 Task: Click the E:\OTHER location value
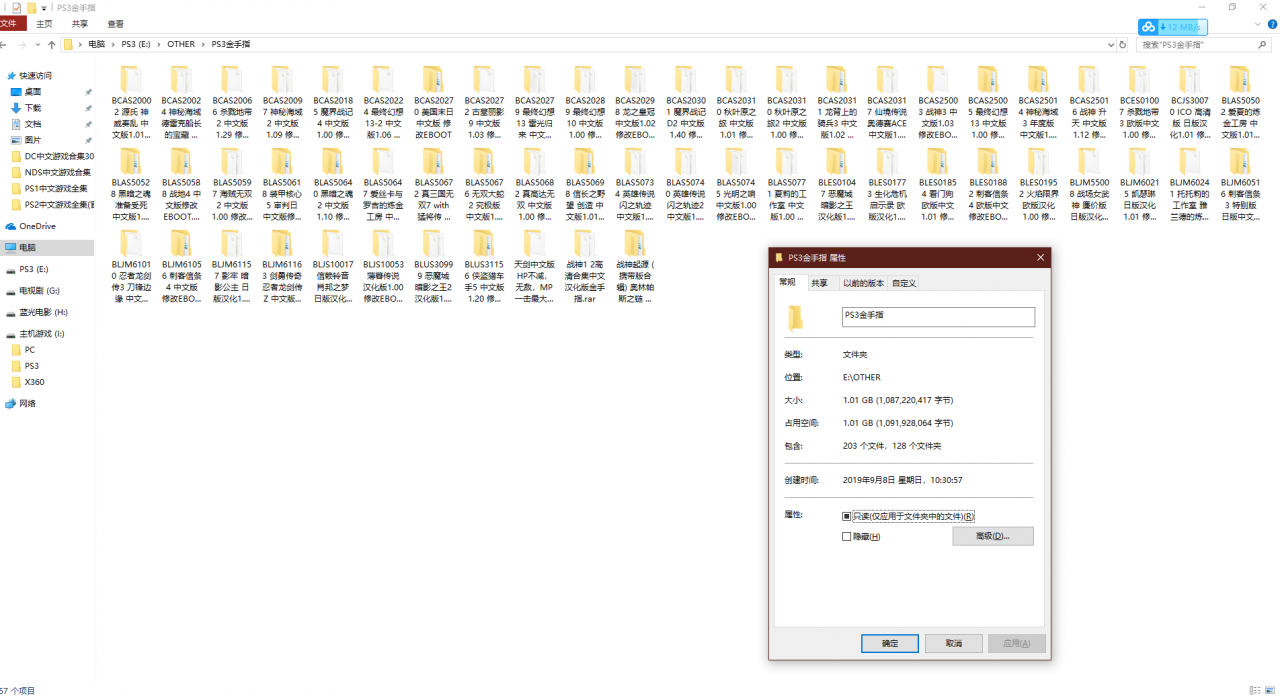(x=860, y=377)
